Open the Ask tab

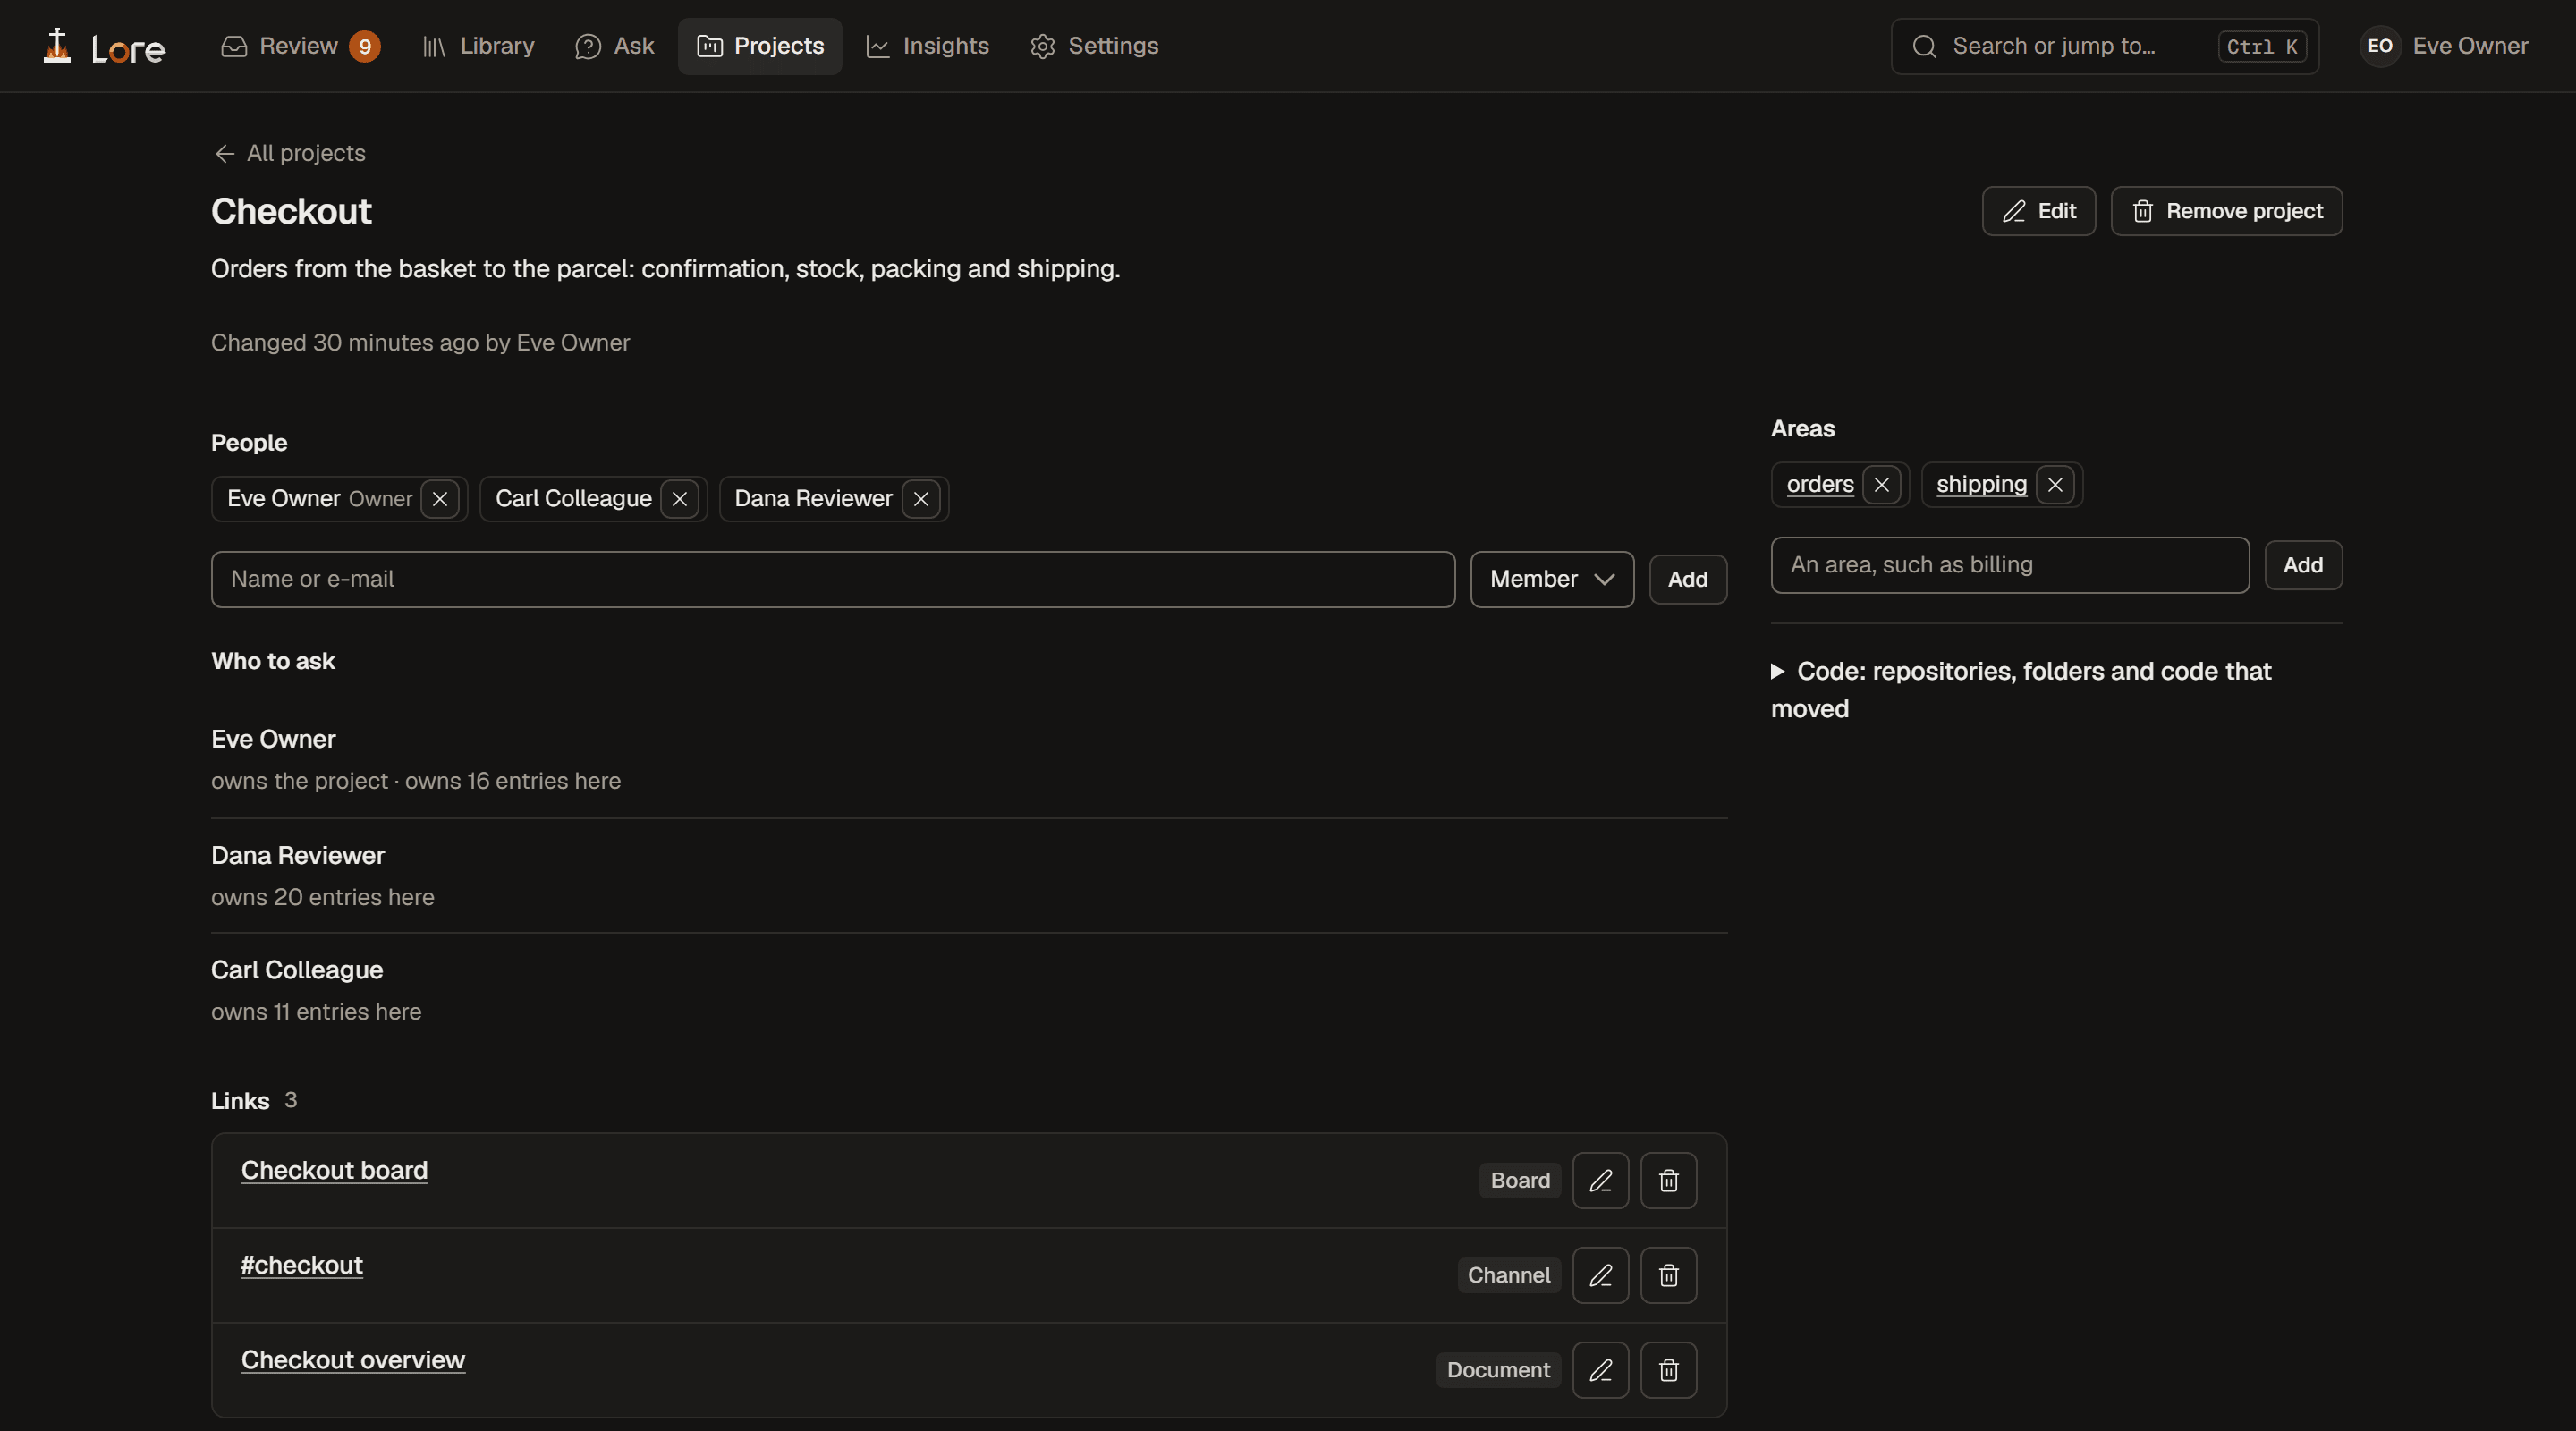click(x=615, y=46)
